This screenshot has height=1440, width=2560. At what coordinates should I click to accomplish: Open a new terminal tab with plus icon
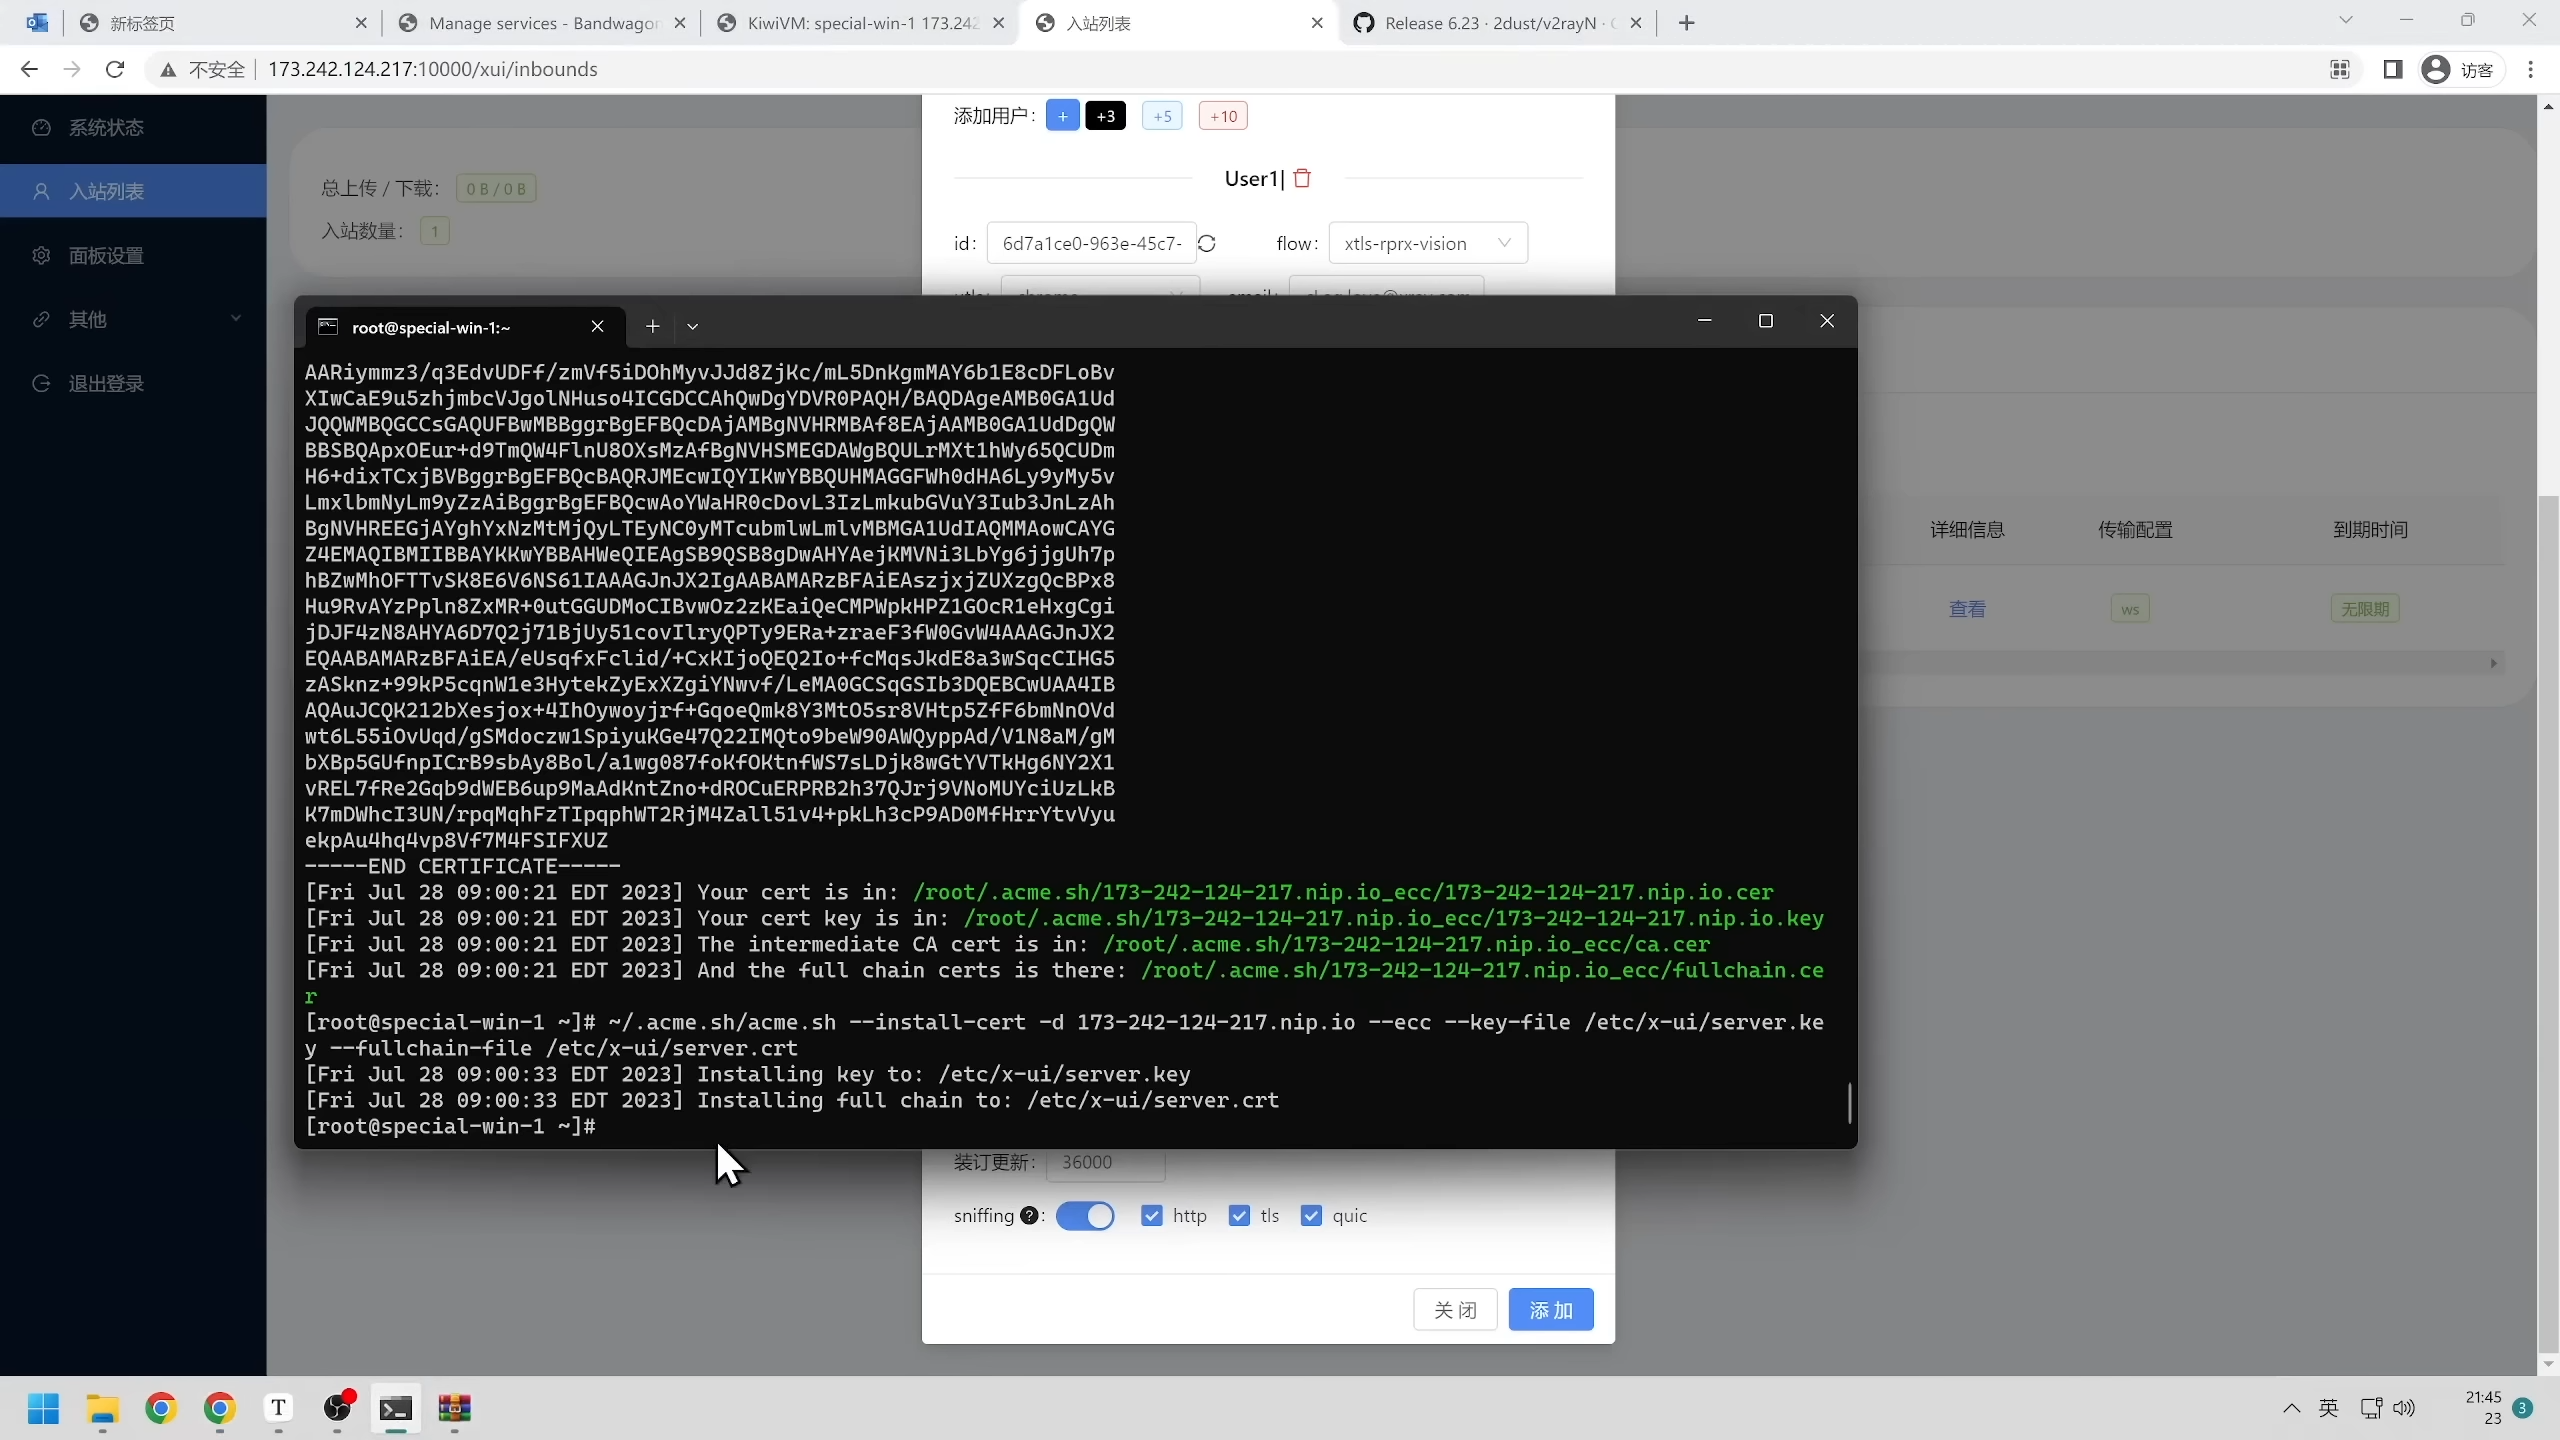click(x=652, y=326)
